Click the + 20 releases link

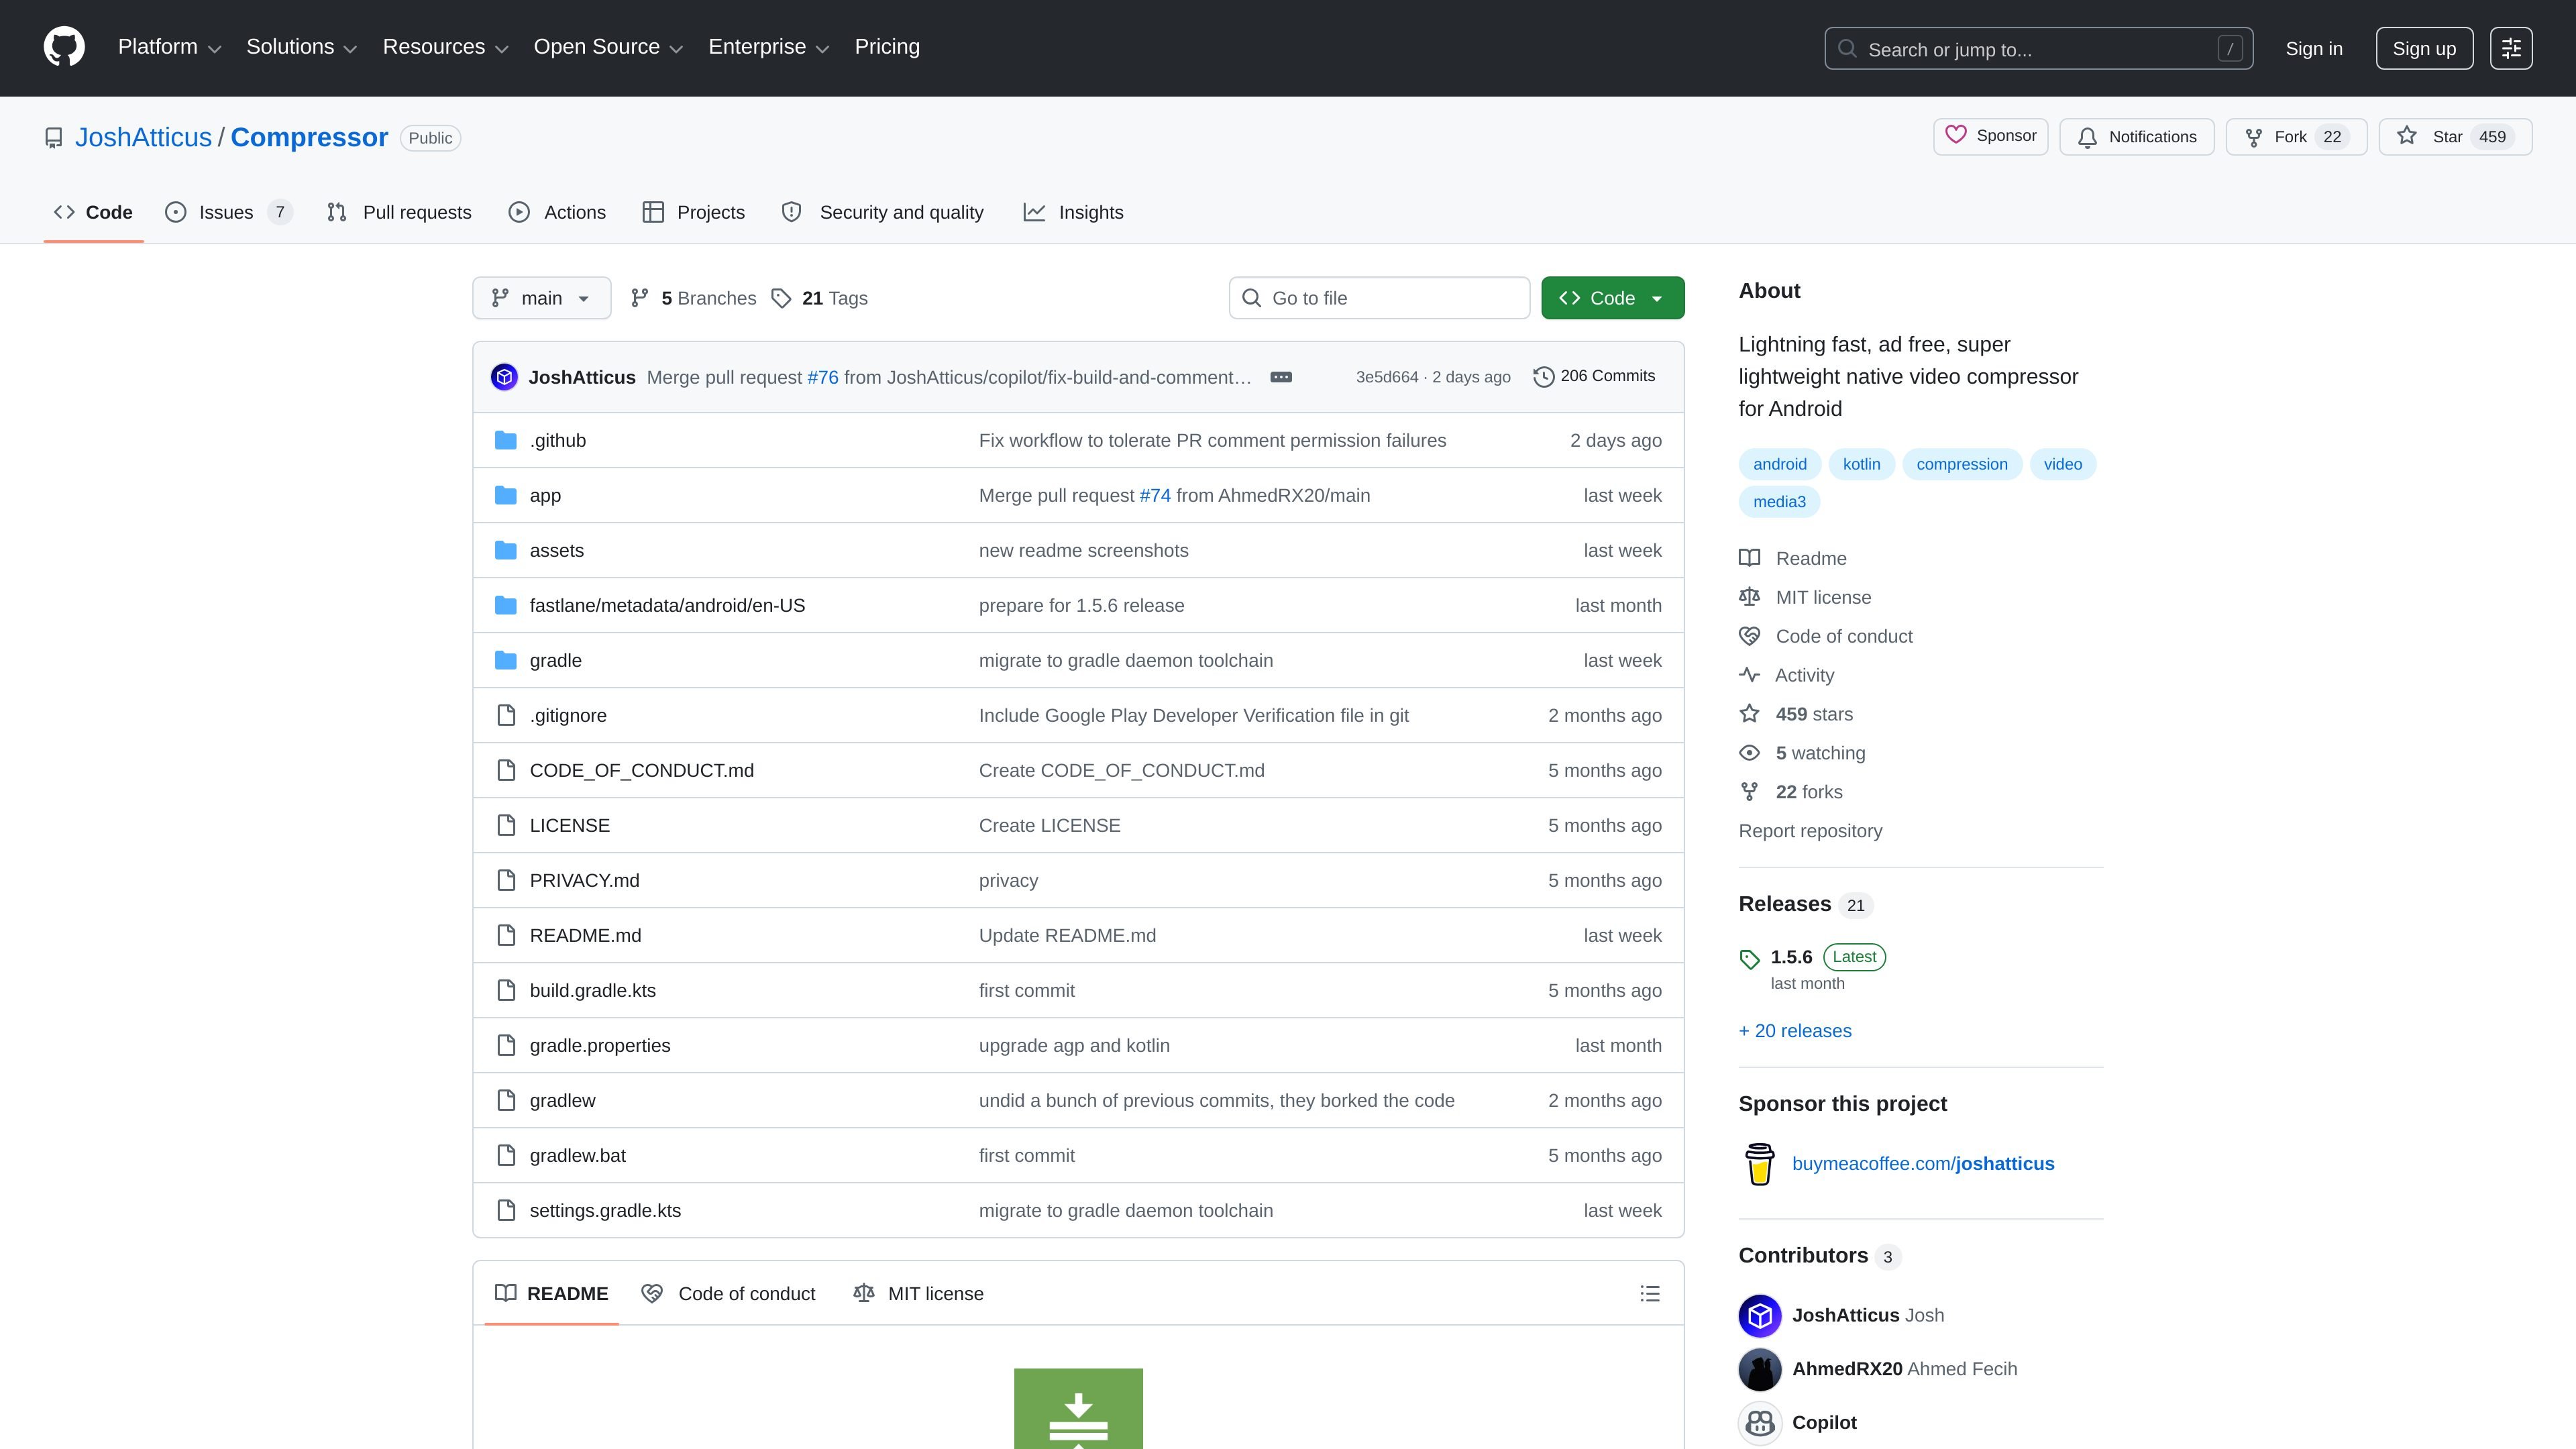coord(1795,1031)
